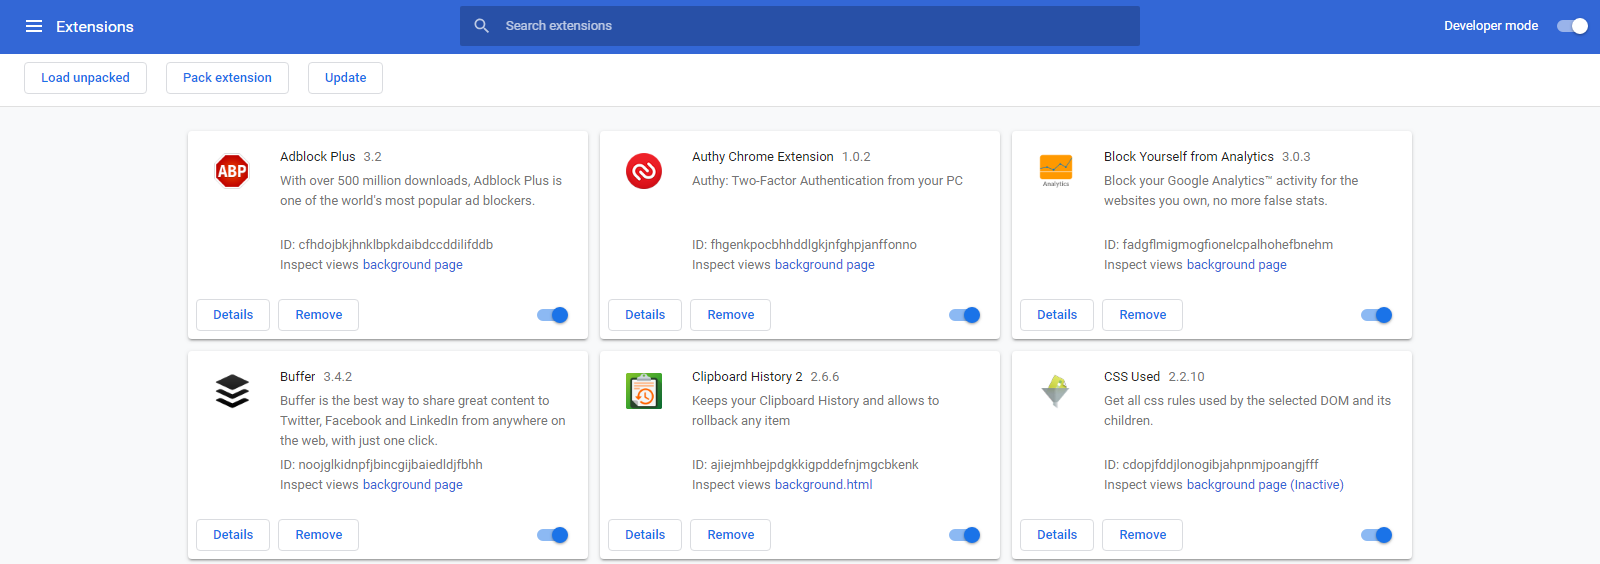
Task: Click Clipboard History 2 title text
Action: pos(747,377)
